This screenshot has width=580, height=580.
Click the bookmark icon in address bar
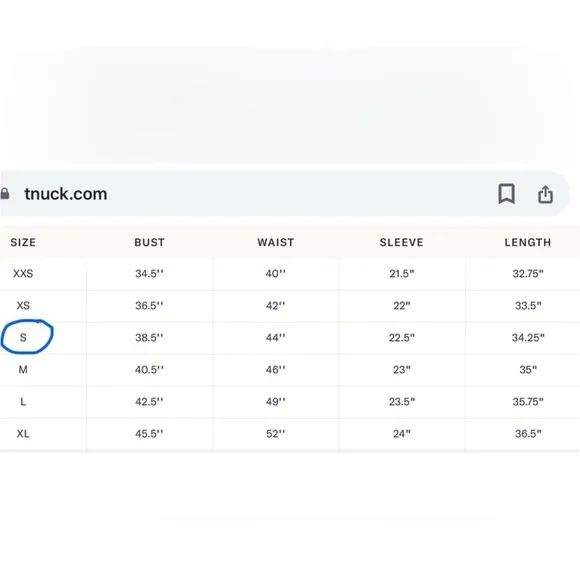506,193
